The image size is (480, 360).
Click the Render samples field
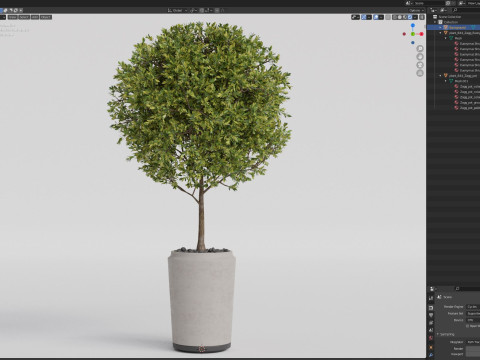[x=473, y=349]
